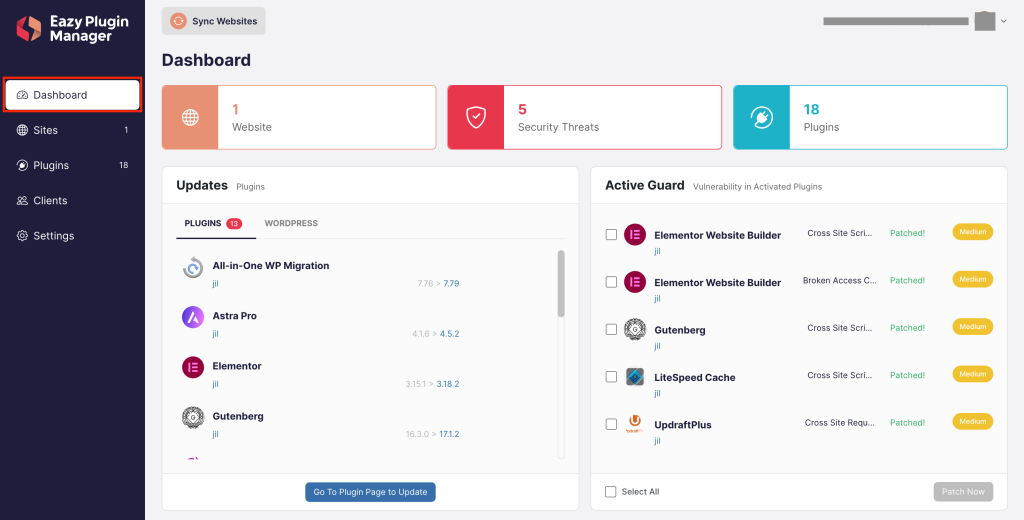Click the All-in-One WP Migration plugin icon
This screenshot has width=1024, height=520.
(193, 268)
